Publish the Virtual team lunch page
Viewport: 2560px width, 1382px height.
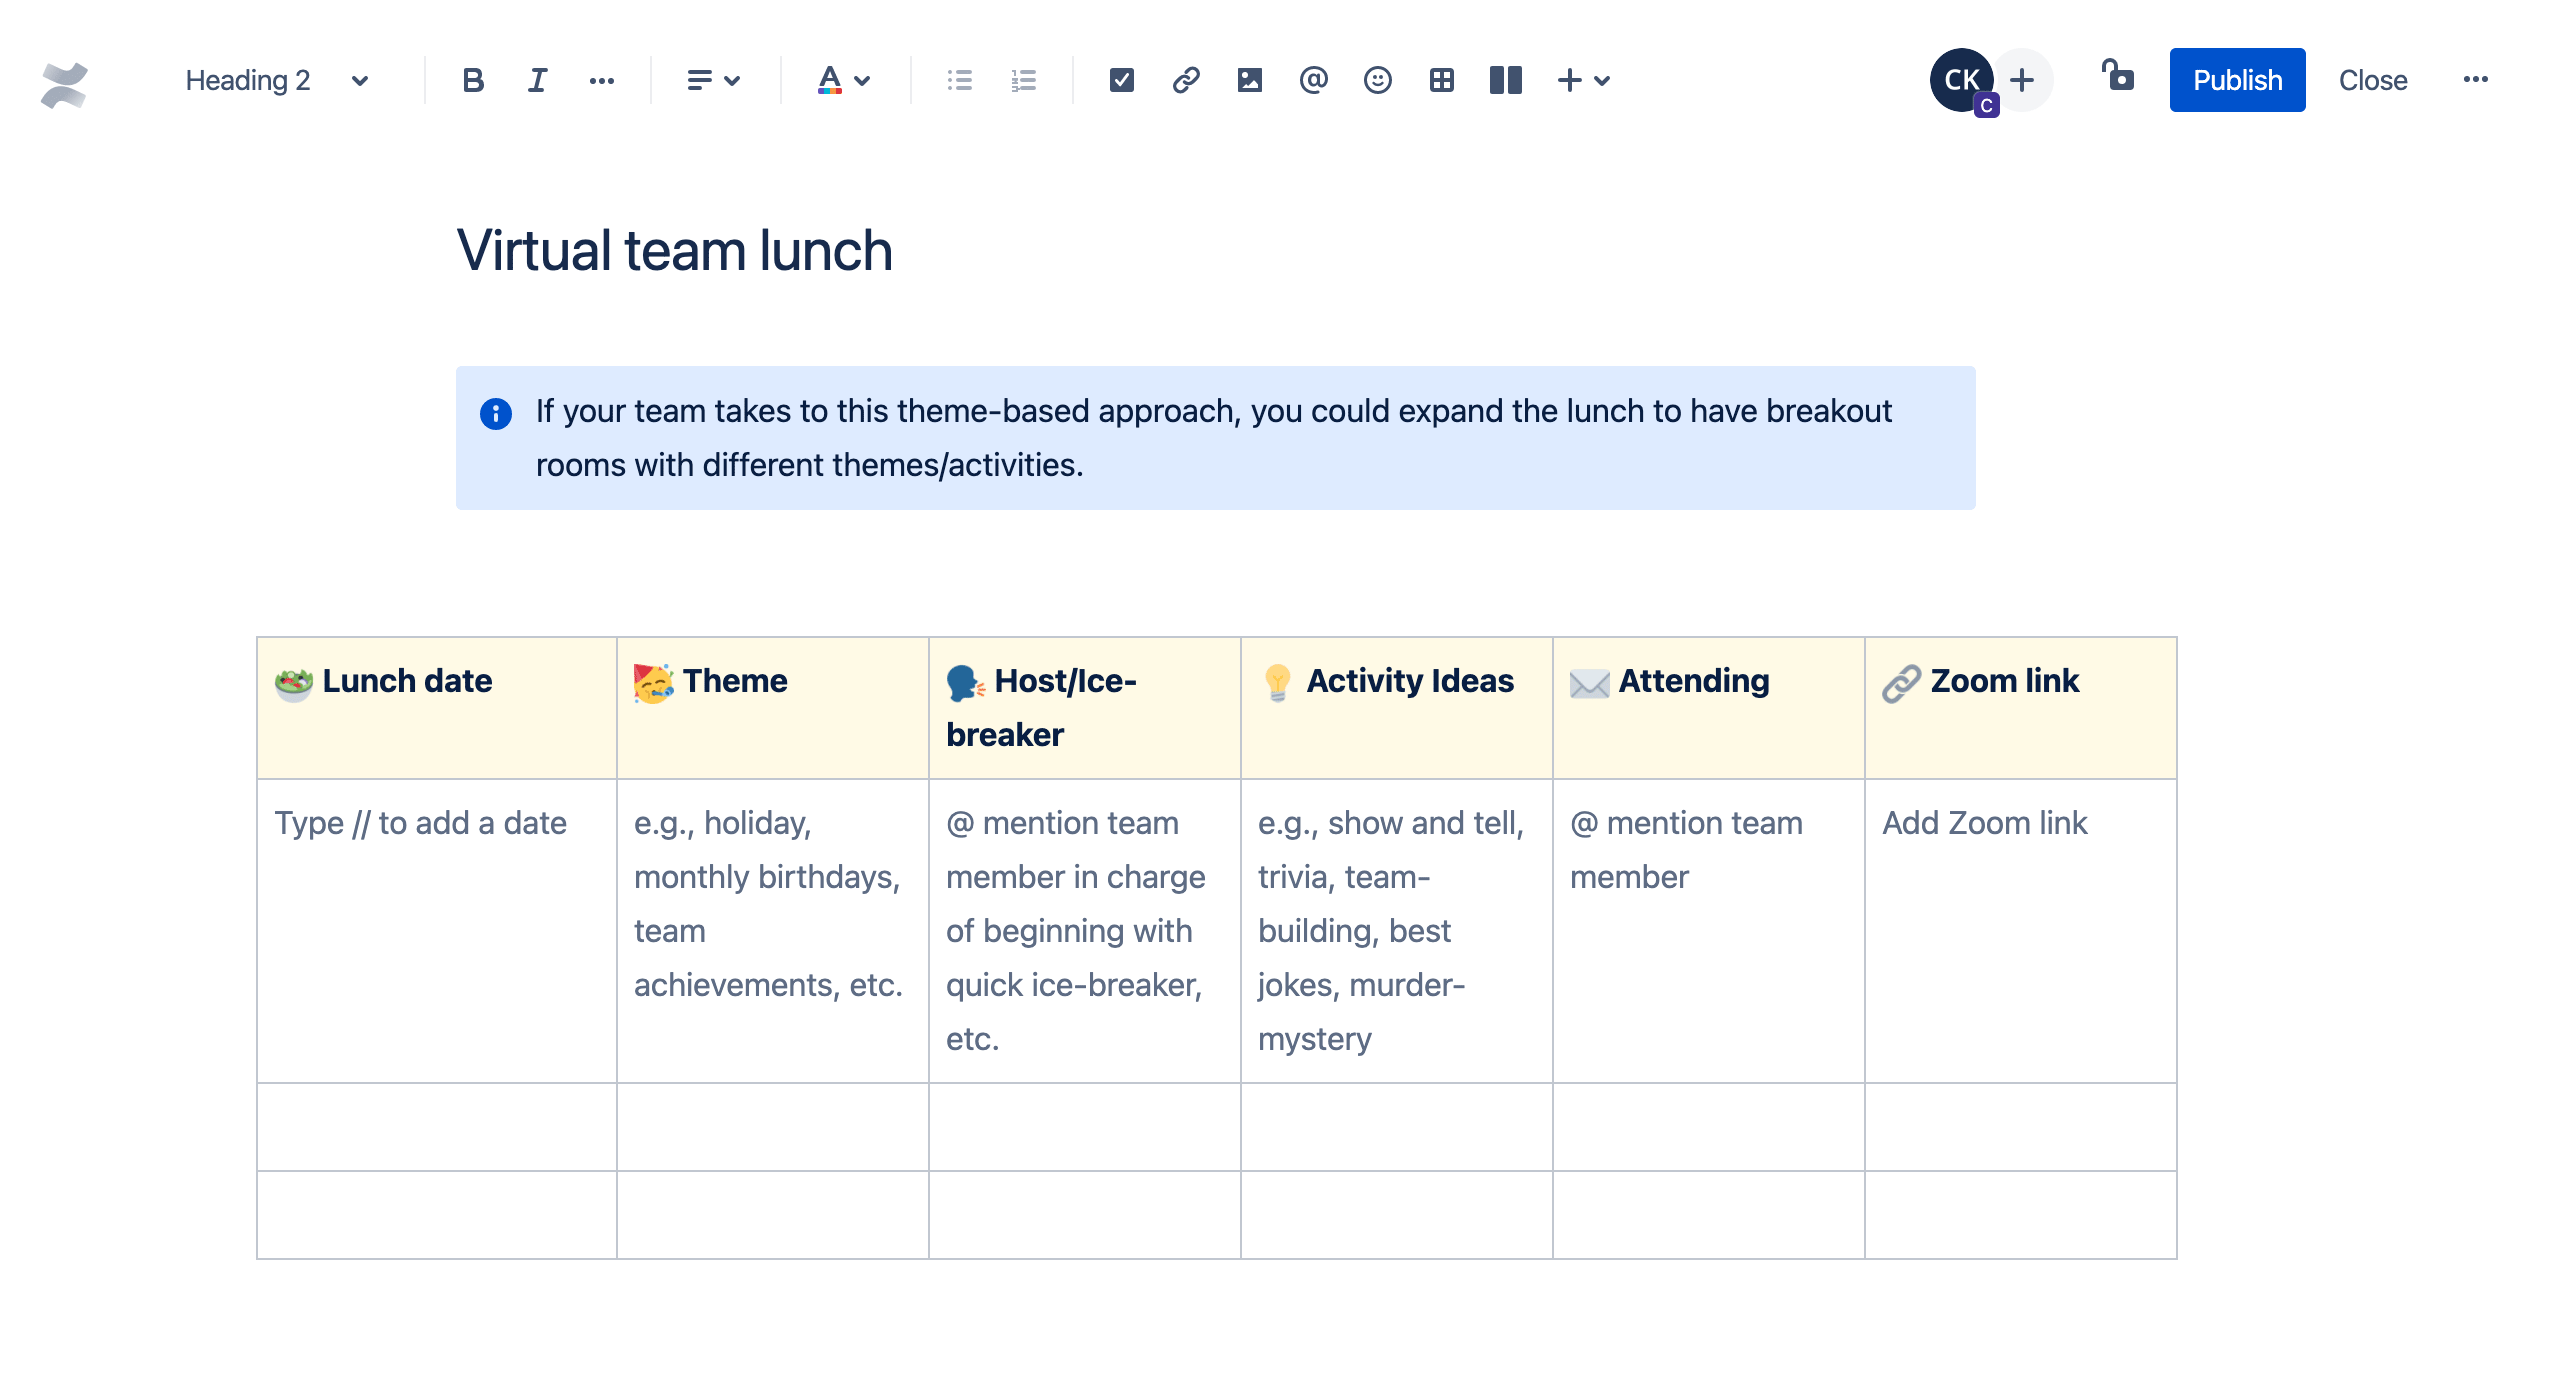(2237, 80)
